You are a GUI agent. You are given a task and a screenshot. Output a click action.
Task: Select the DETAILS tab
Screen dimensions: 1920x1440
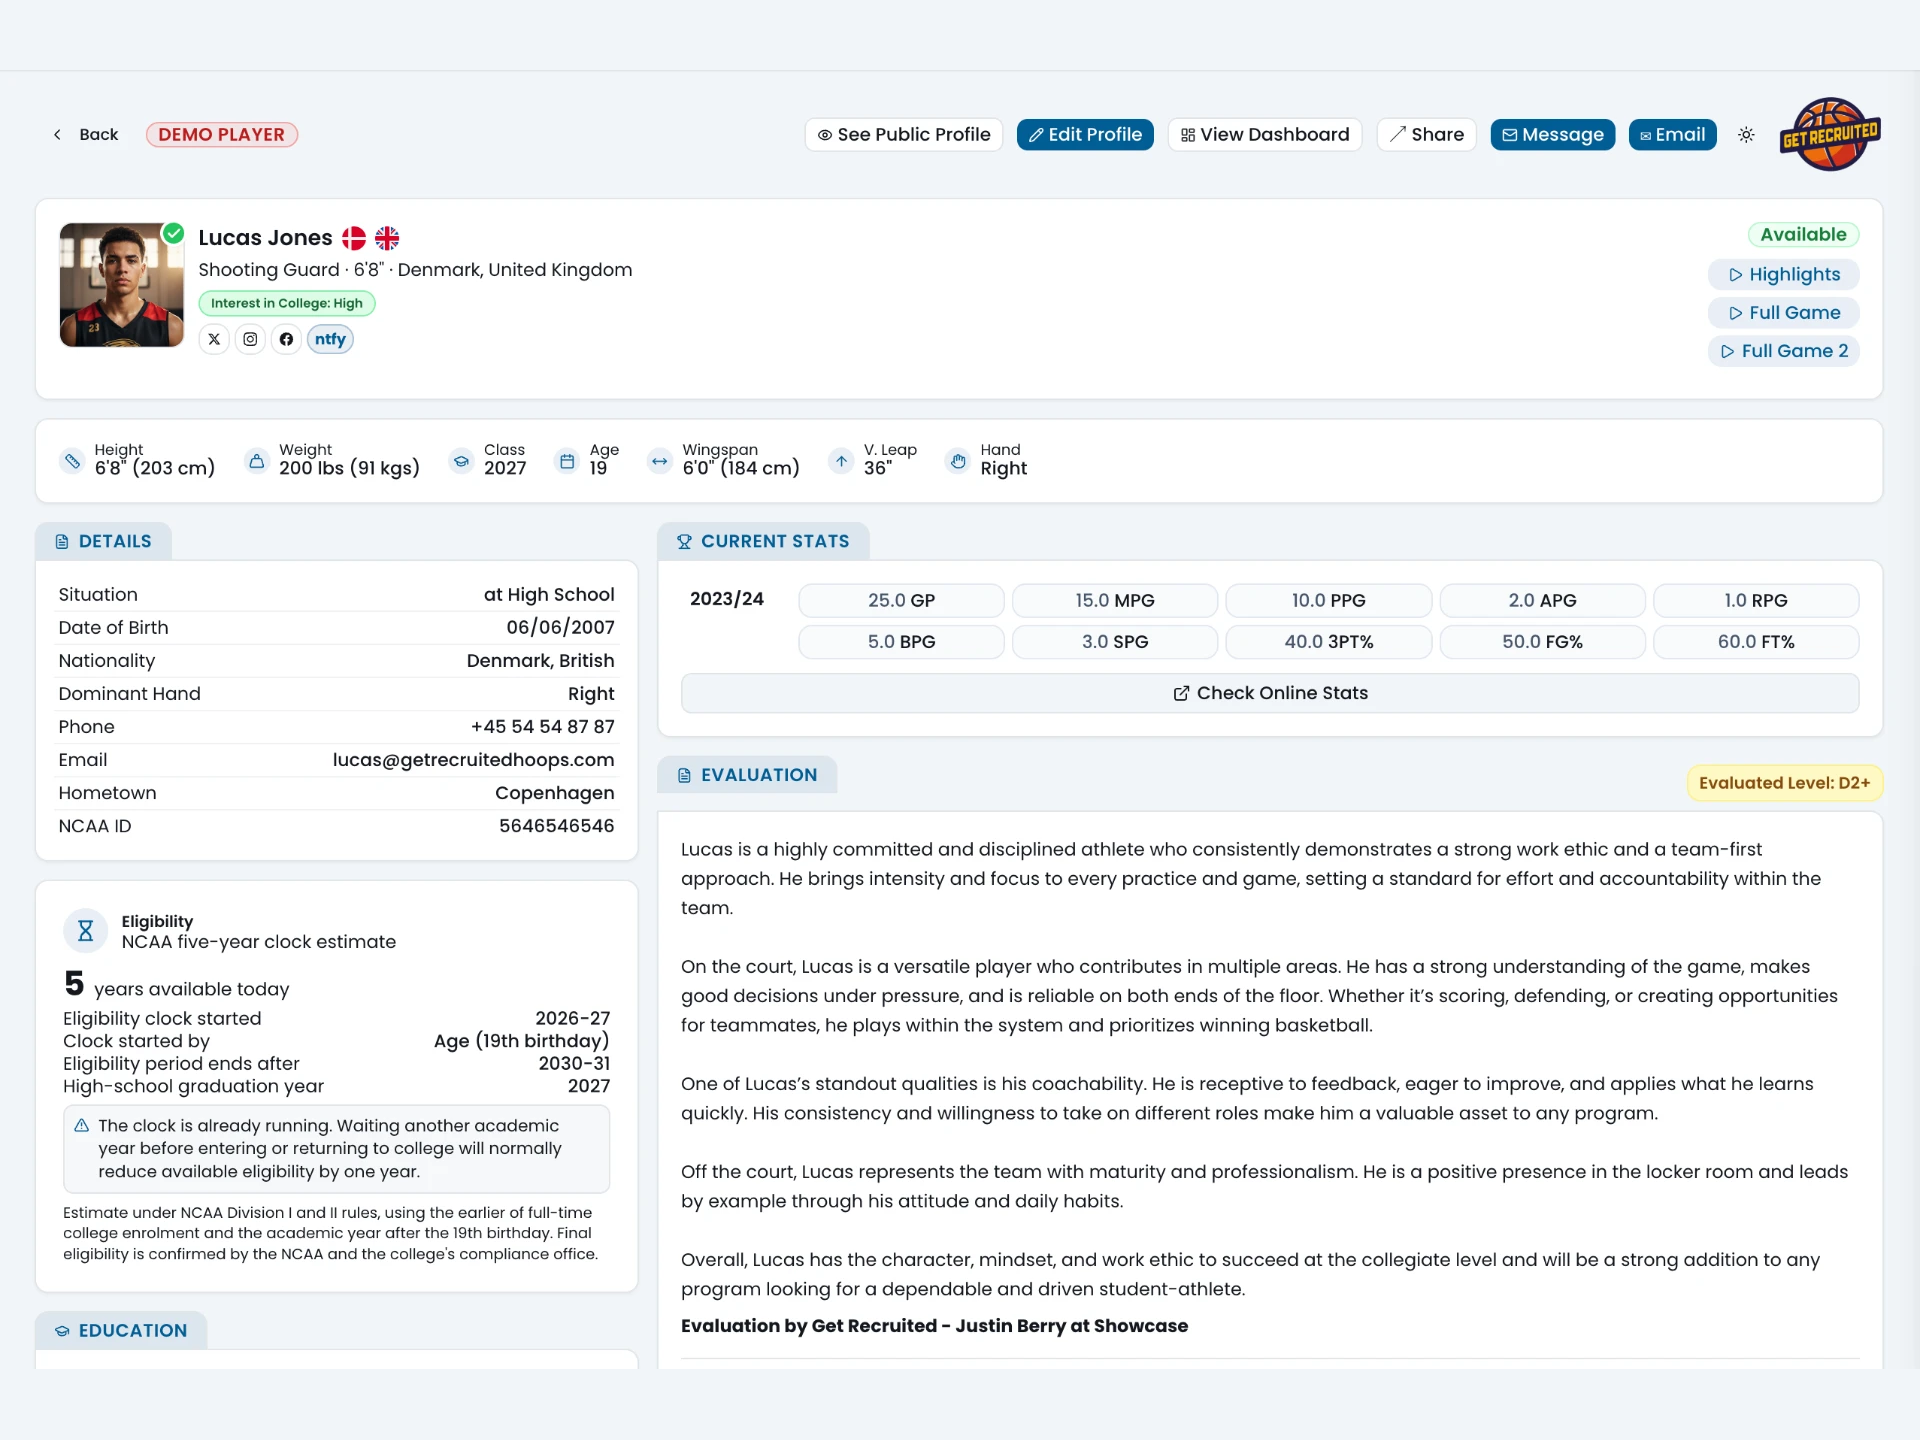click(x=104, y=541)
